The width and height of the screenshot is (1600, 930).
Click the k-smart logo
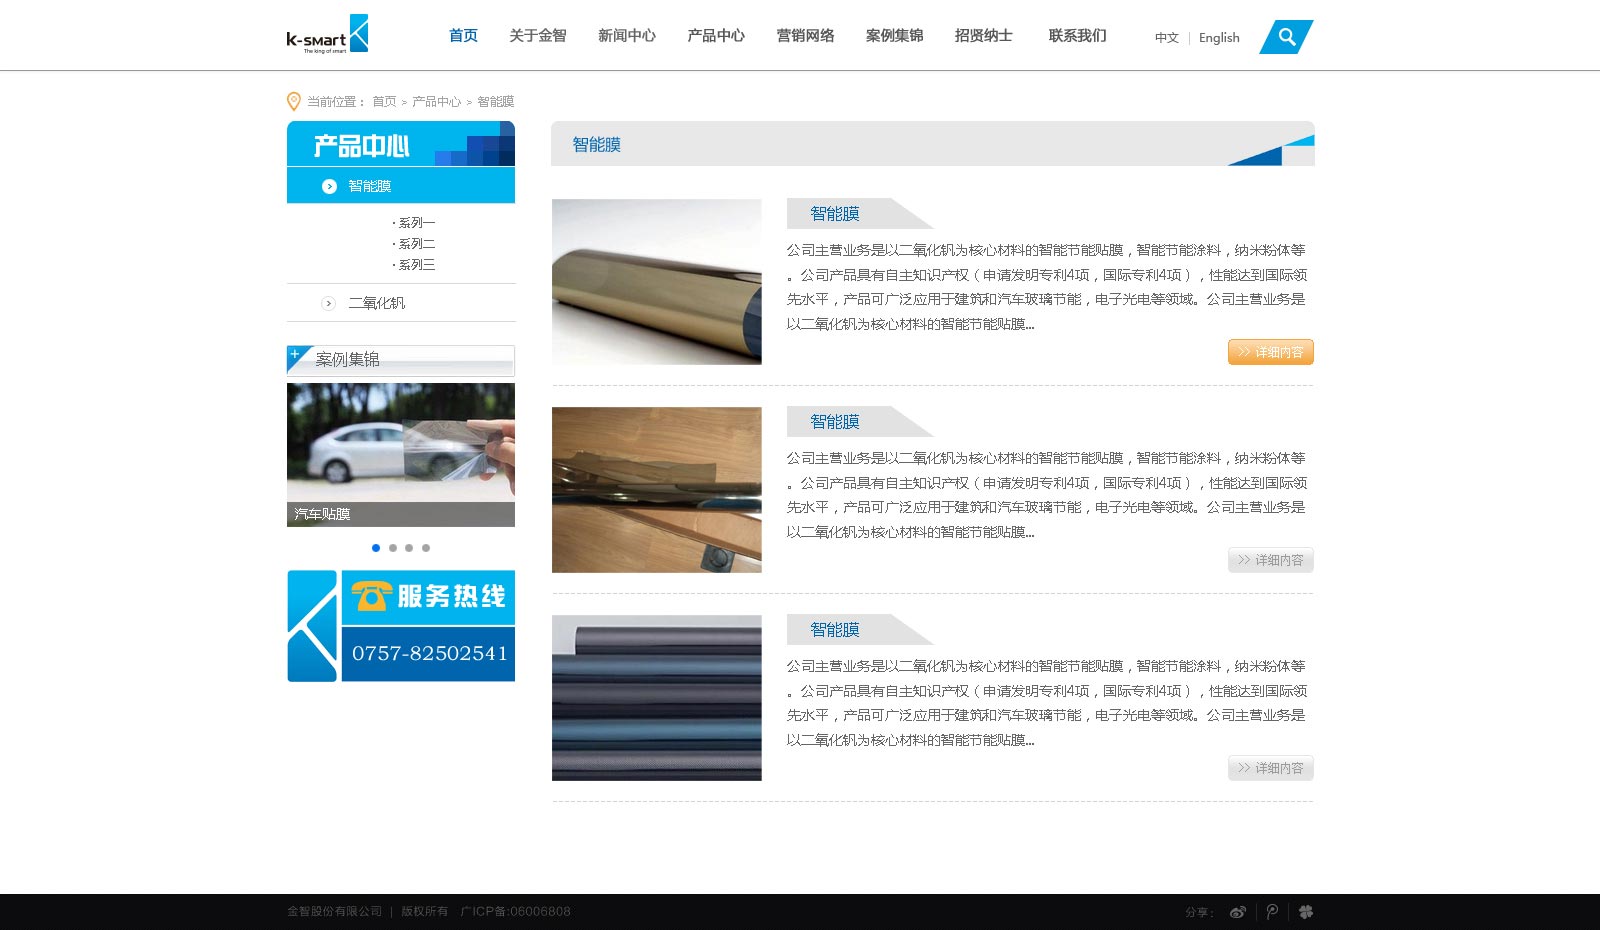(327, 35)
